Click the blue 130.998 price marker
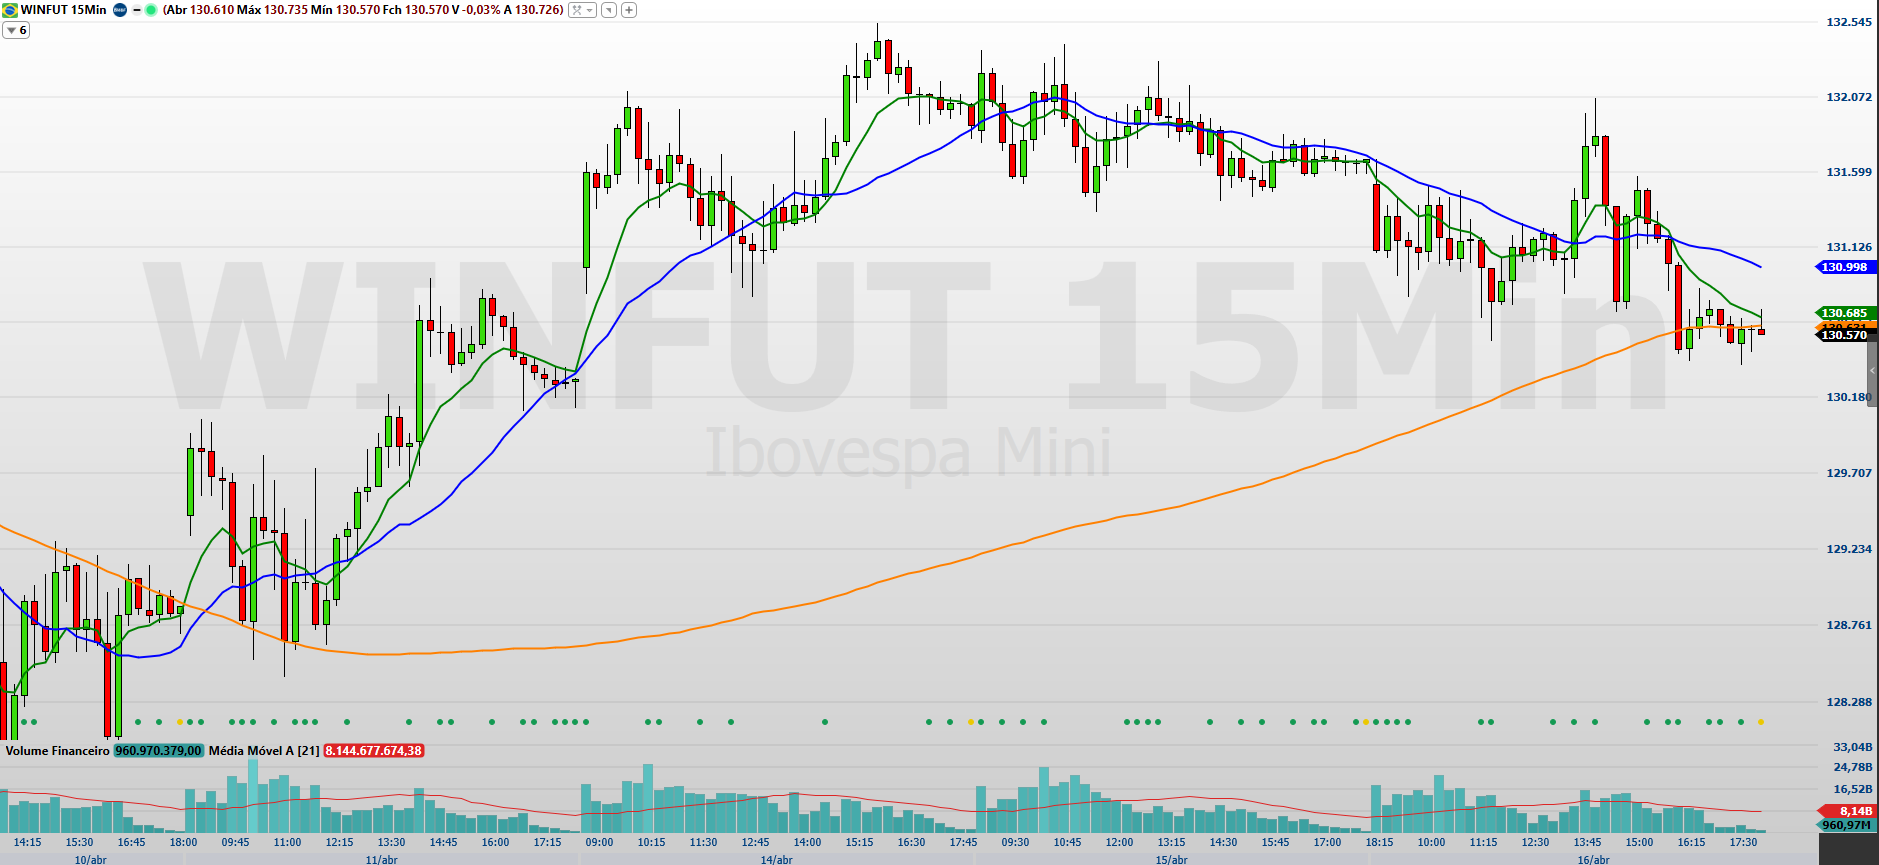1879x865 pixels. click(1844, 267)
